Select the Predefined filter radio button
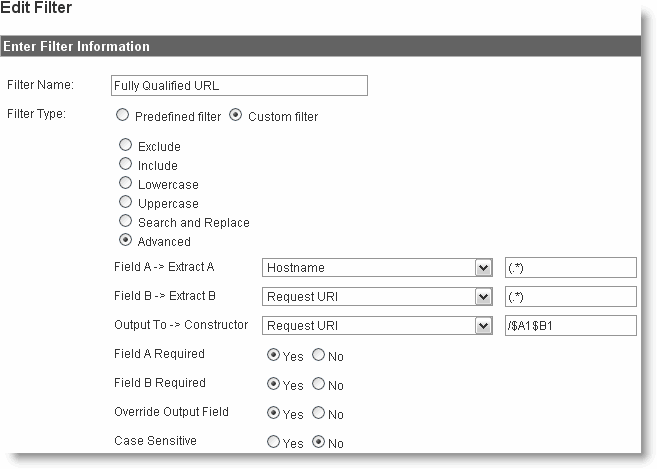 coord(122,115)
